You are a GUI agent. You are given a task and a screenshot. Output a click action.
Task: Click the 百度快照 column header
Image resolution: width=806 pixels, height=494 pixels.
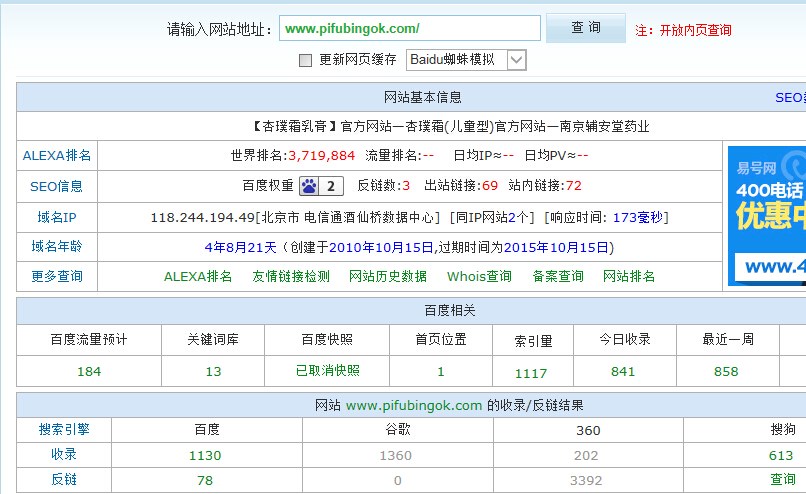327,339
